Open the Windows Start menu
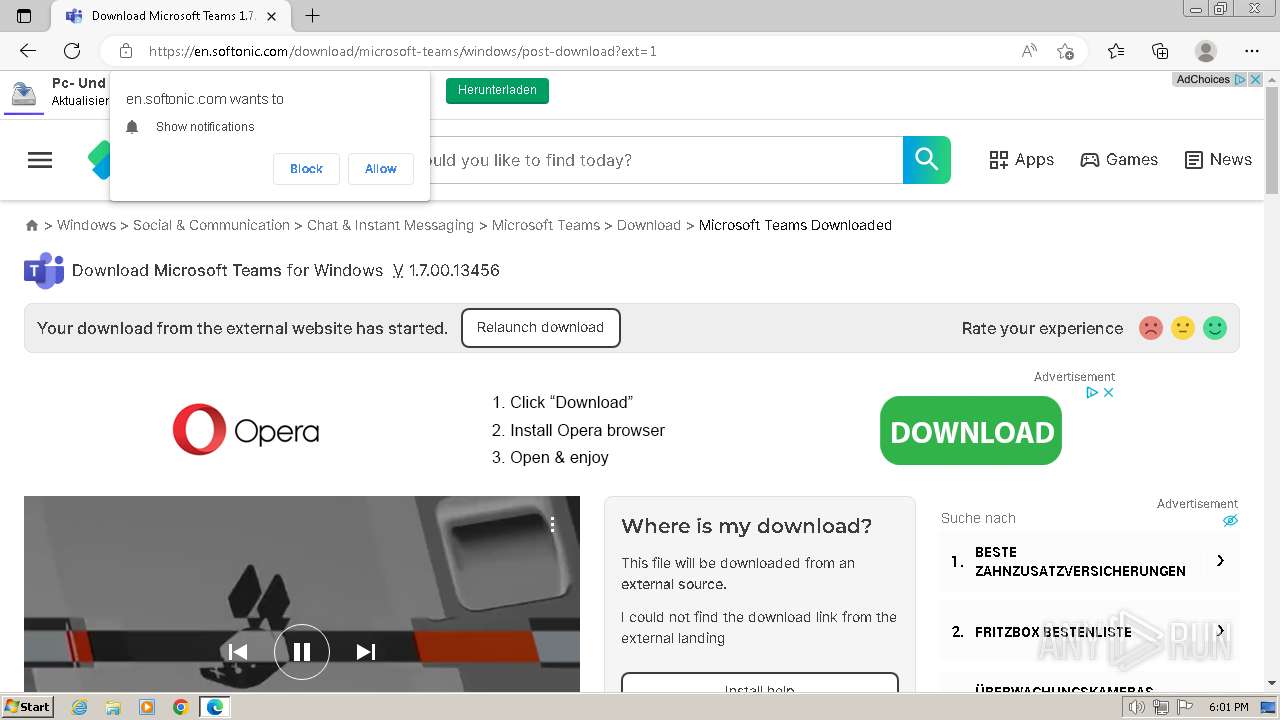The image size is (1280, 720). click(x=27, y=707)
